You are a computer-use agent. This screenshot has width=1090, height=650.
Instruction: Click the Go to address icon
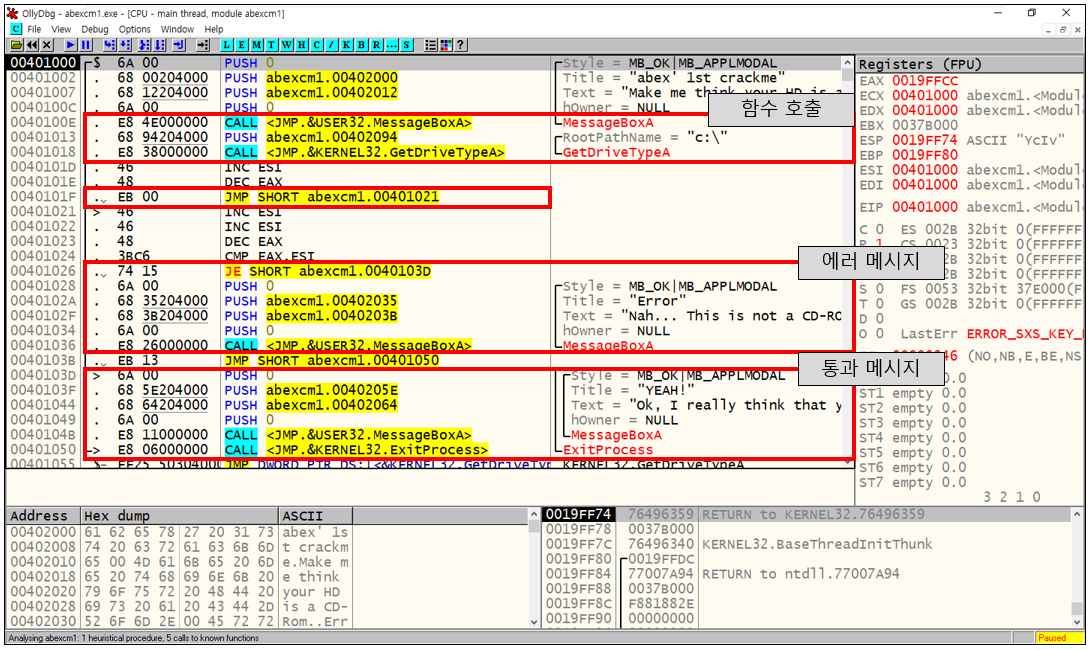(203, 45)
